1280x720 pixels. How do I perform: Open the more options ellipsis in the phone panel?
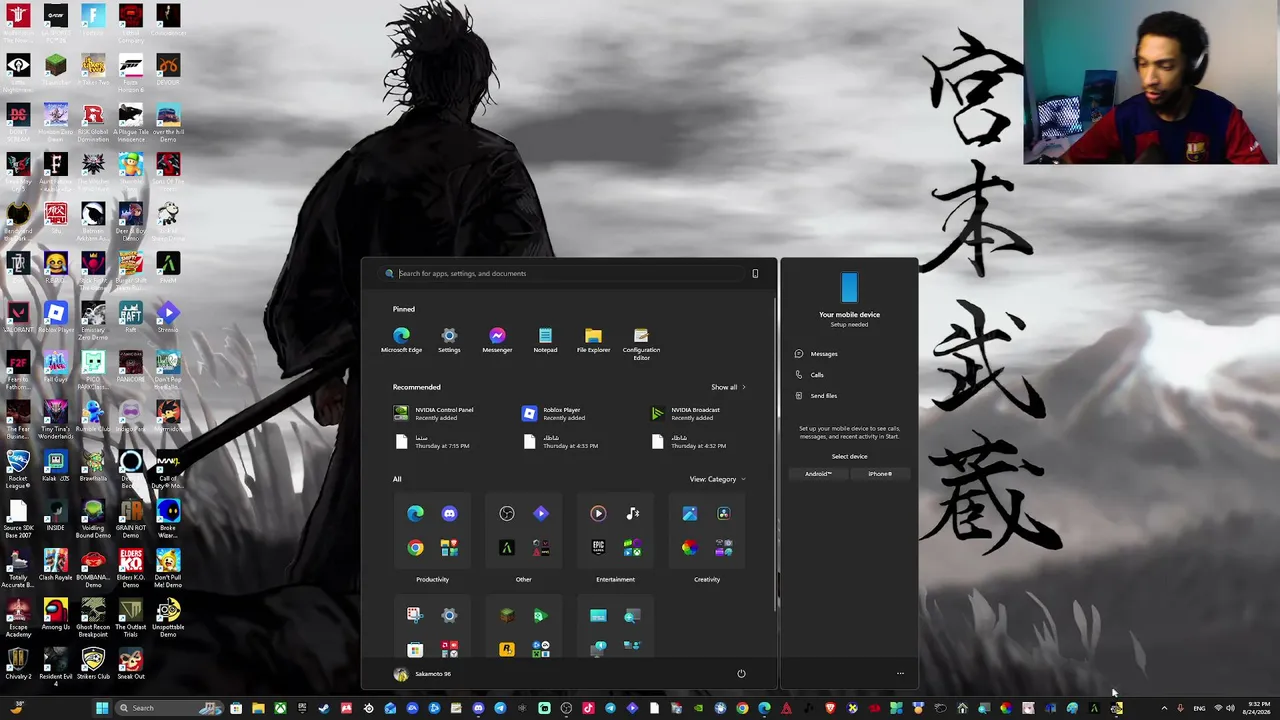pos(900,674)
